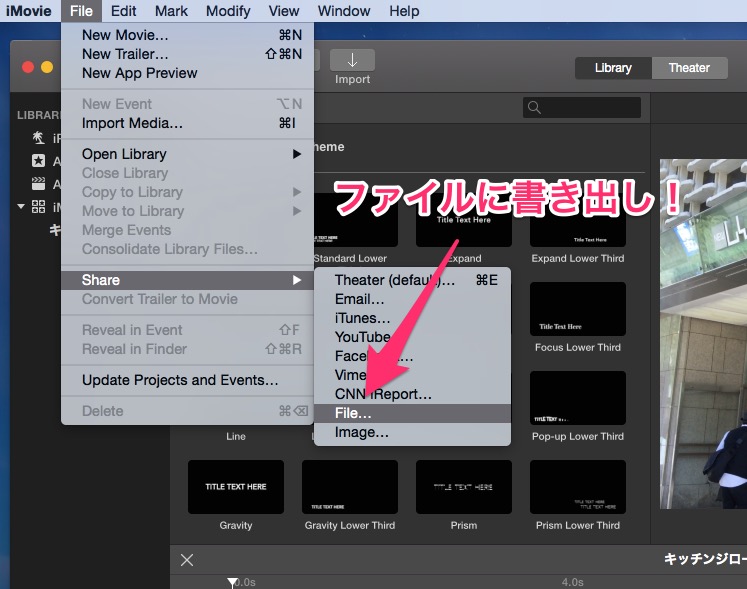This screenshot has width=747, height=589.
Task: Switch to the Theater view
Action: (x=689, y=68)
